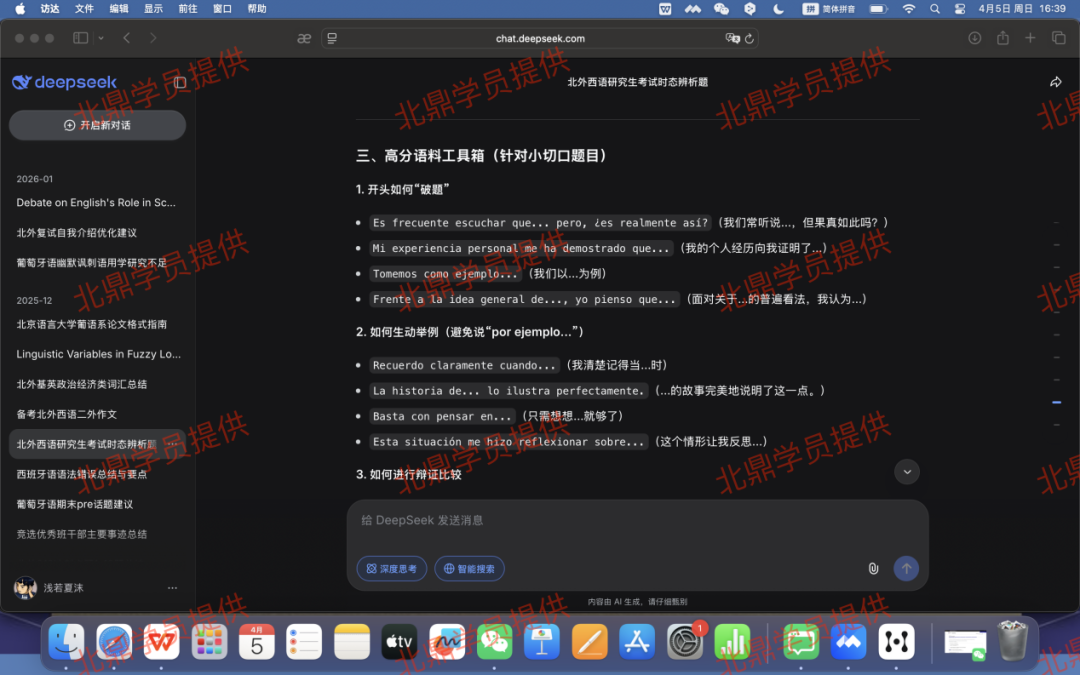
Task: Open Control Center in menu bar
Action: (959, 9)
